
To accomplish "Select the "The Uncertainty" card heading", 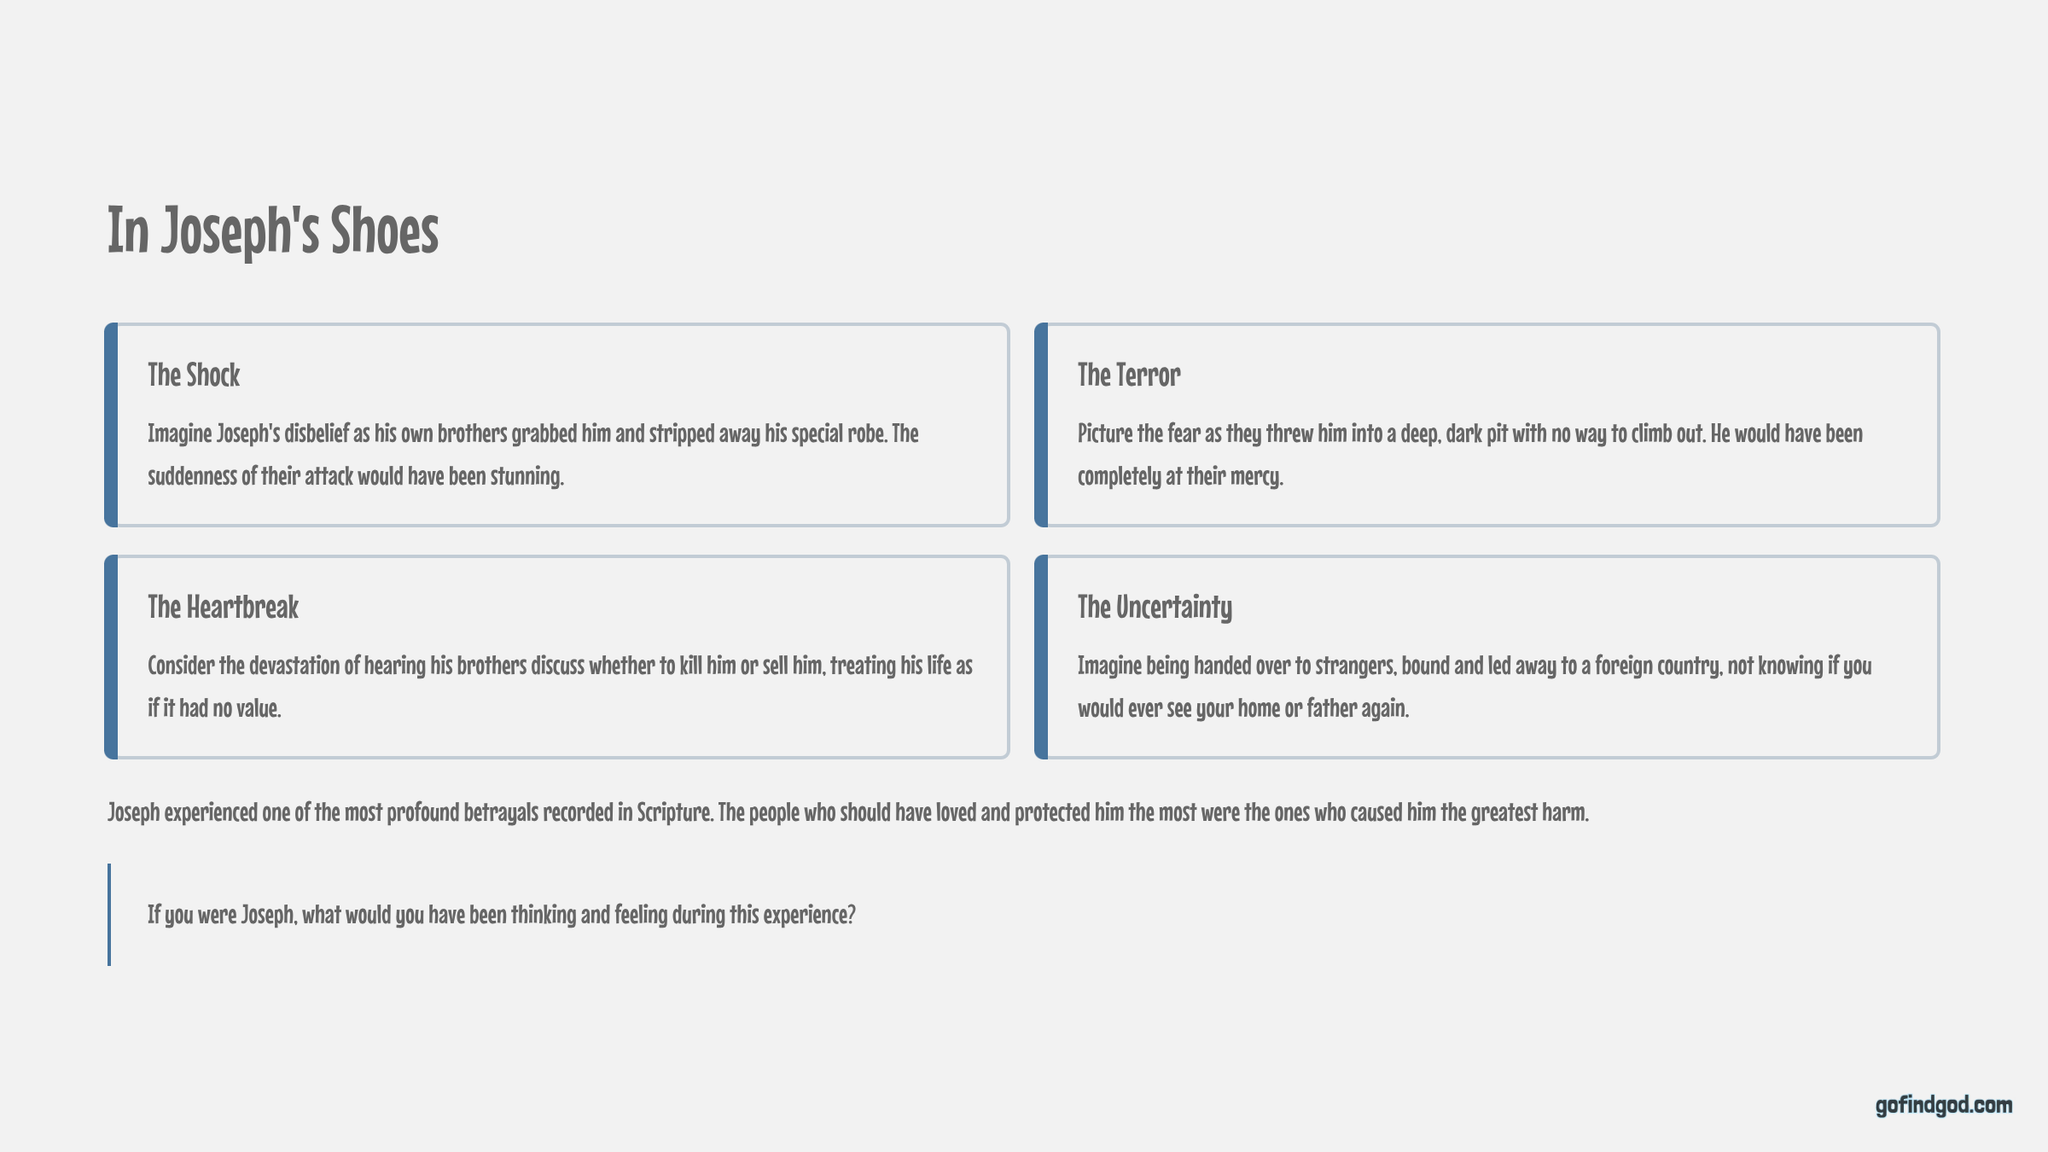I will point(1155,607).
